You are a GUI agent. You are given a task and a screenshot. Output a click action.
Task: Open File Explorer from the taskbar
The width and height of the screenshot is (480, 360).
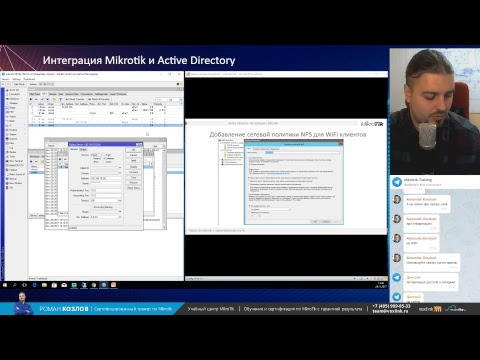44,285
